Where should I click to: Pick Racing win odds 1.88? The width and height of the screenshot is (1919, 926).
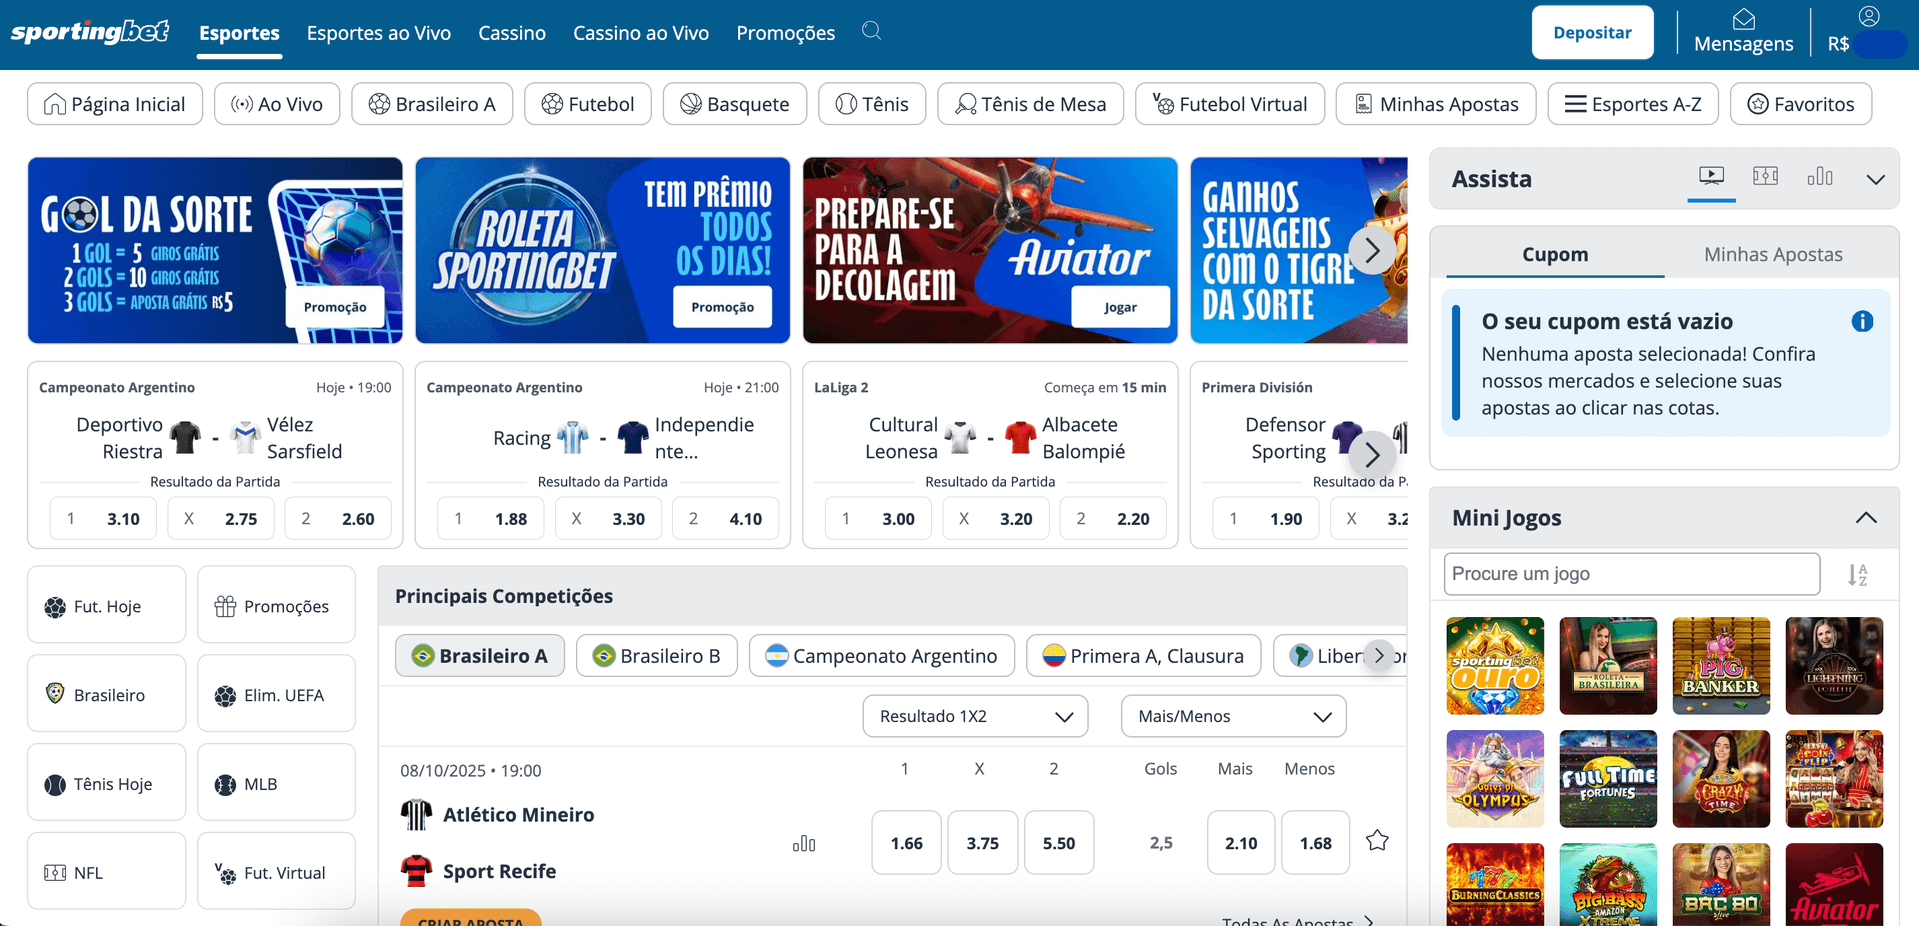point(491,518)
